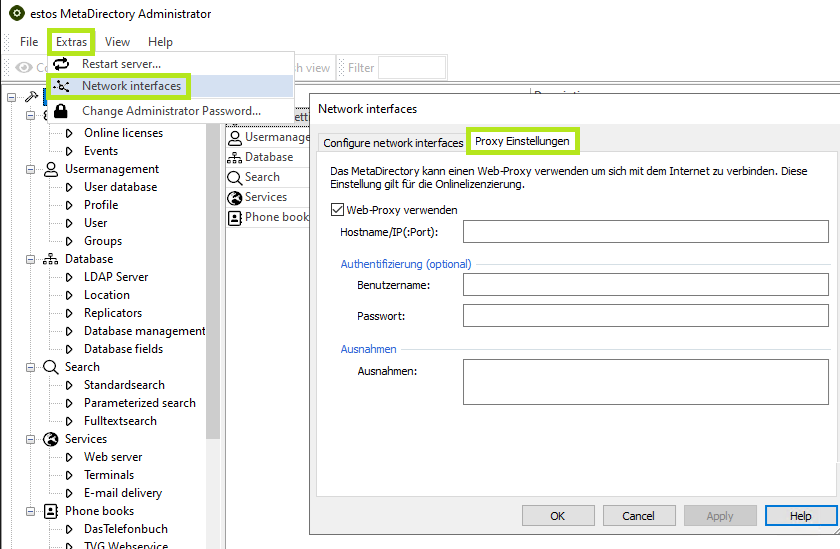Click the Search magnifier icon in tree

point(51,367)
